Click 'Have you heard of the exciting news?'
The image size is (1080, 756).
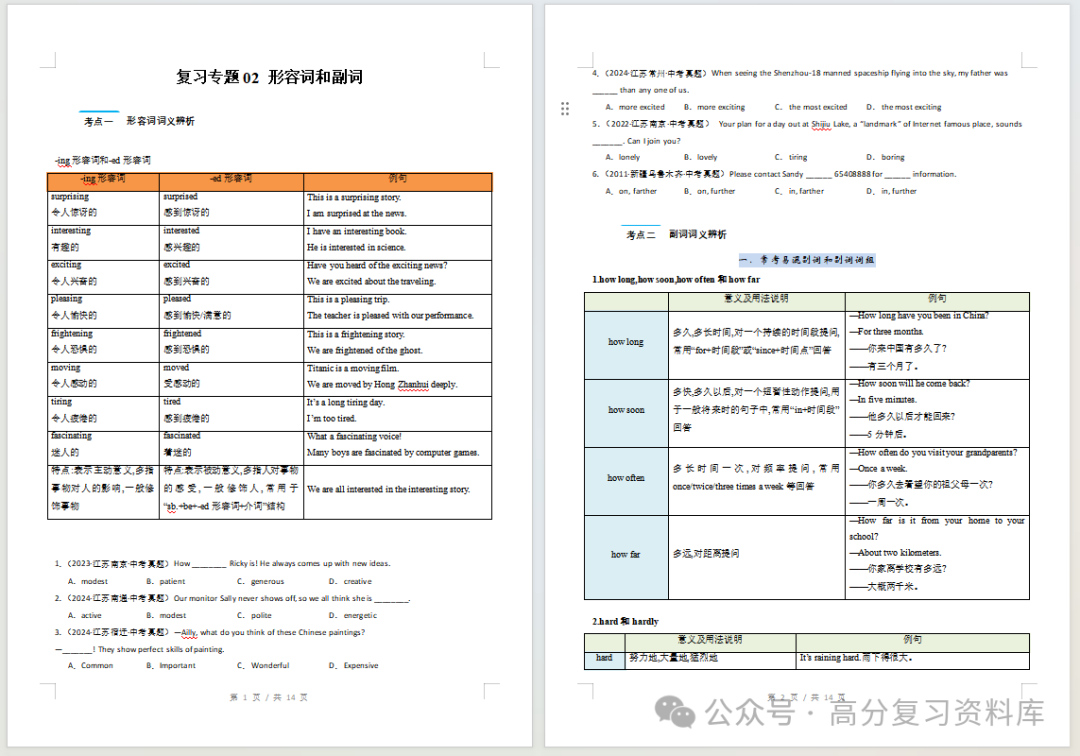click(377, 266)
